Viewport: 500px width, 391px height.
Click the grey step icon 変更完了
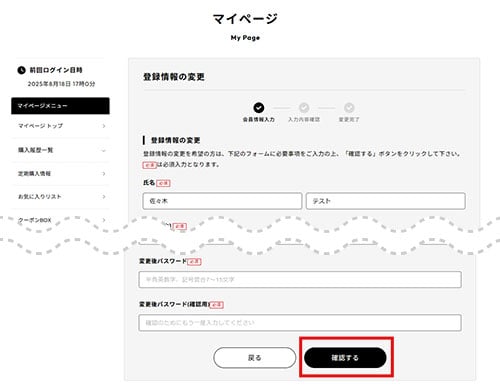[x=349, y=108]
